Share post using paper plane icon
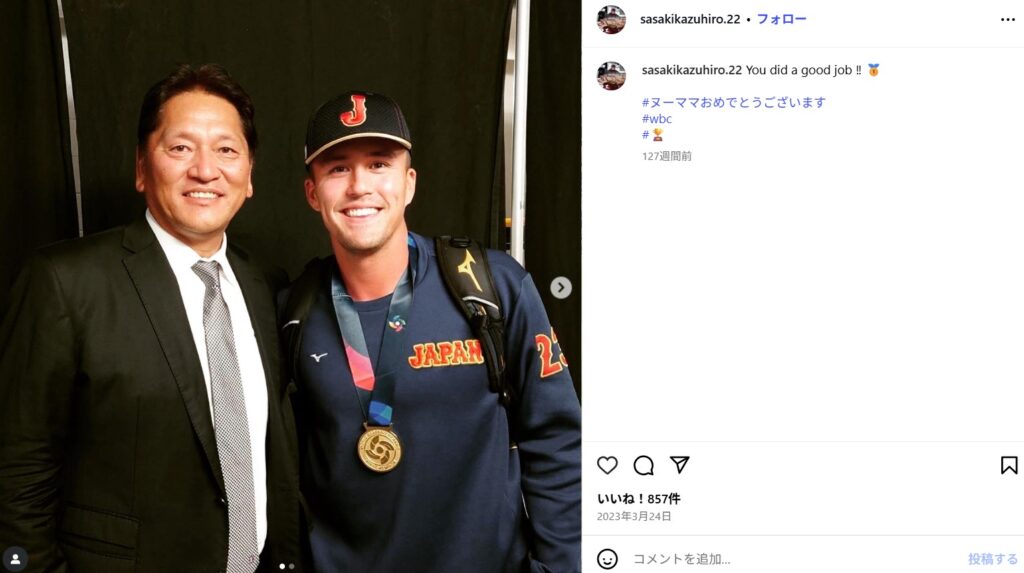The height and width of the screenshot is (573, 1024). coord(680,465)
